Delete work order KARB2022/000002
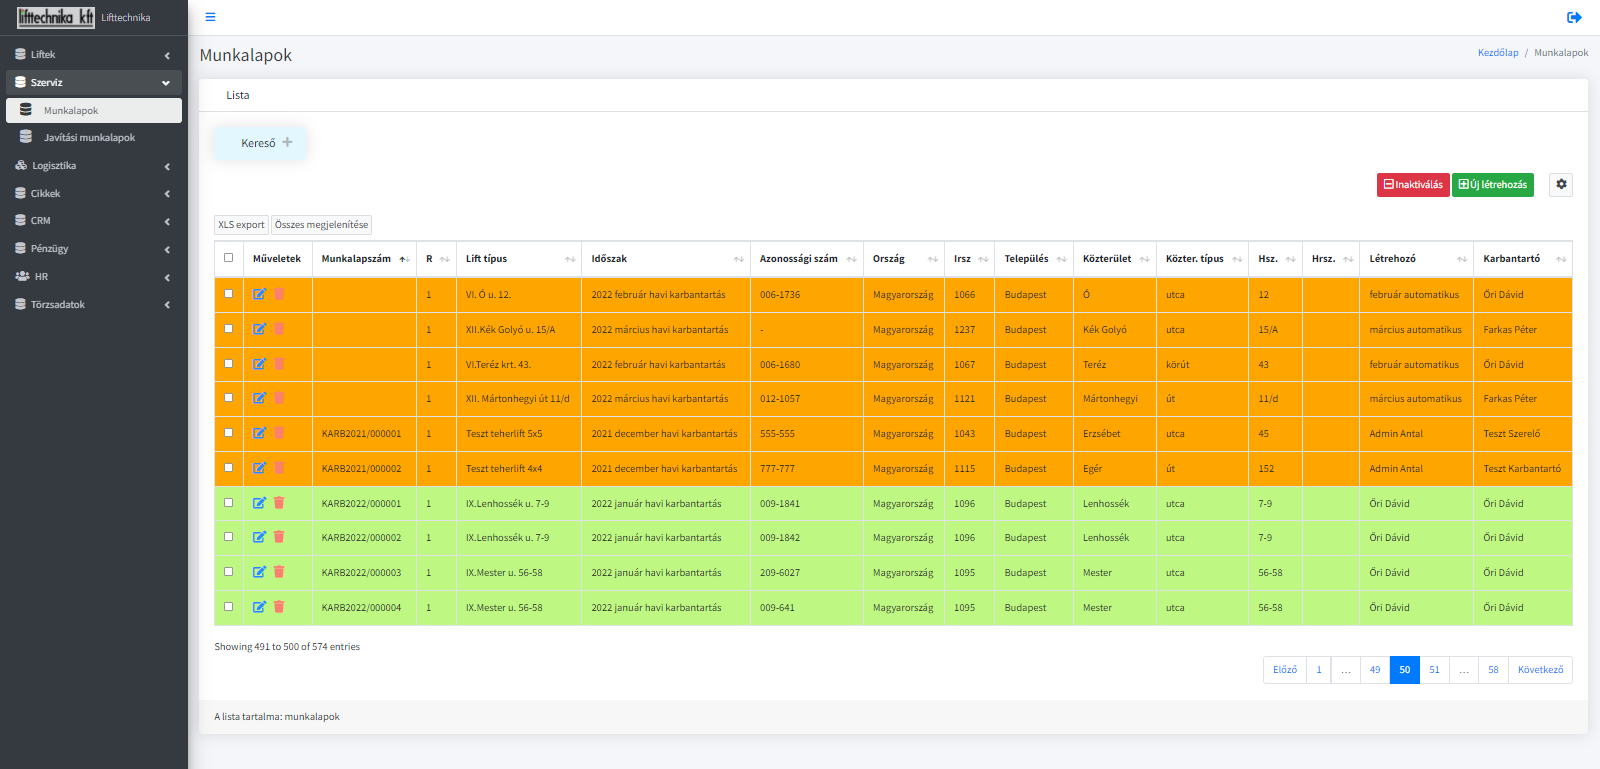This screenshot has height=769, width=1600. 279,537
